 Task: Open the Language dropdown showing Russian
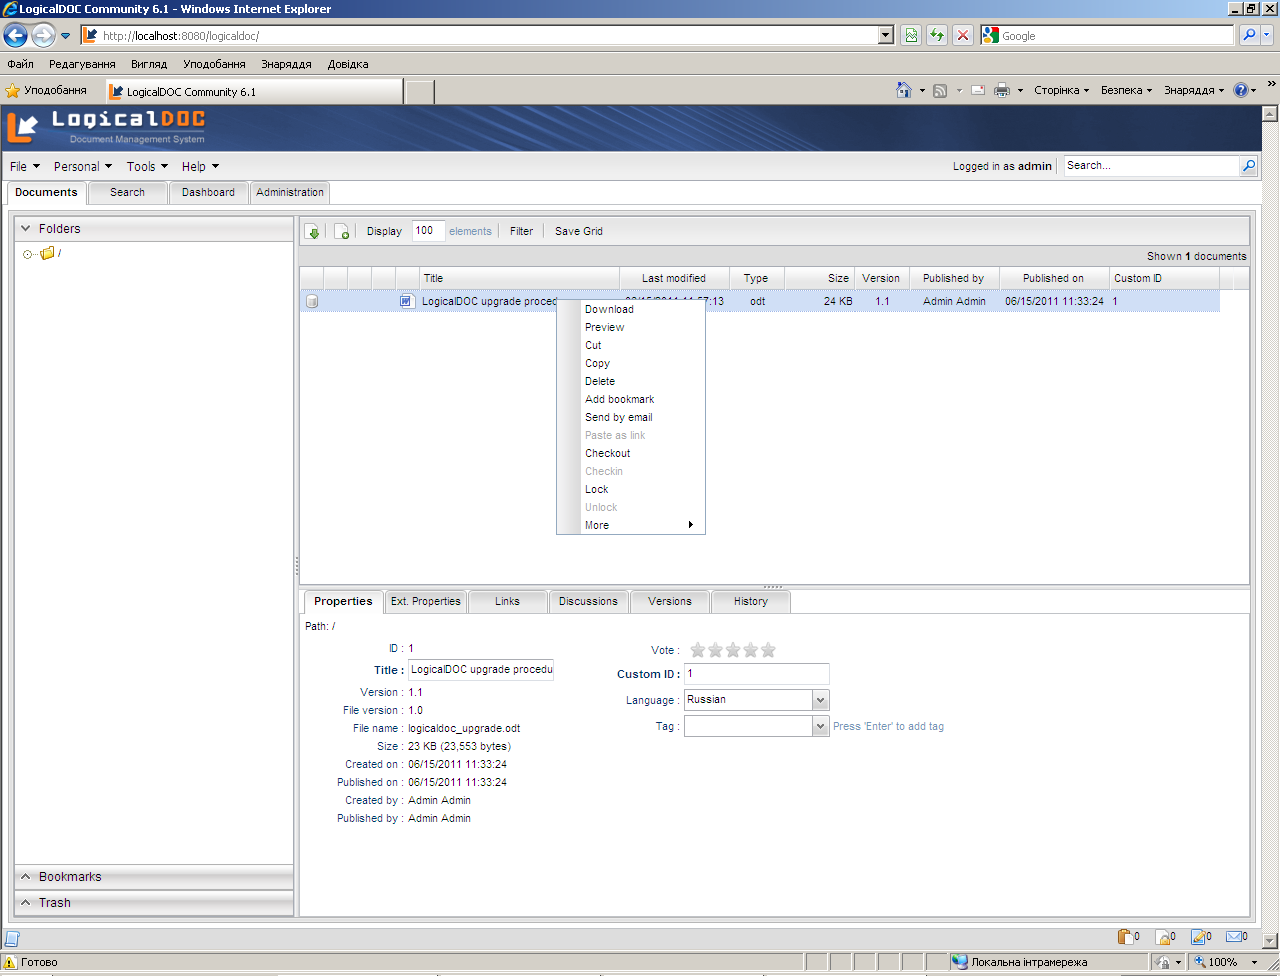(x=820, y=700)
